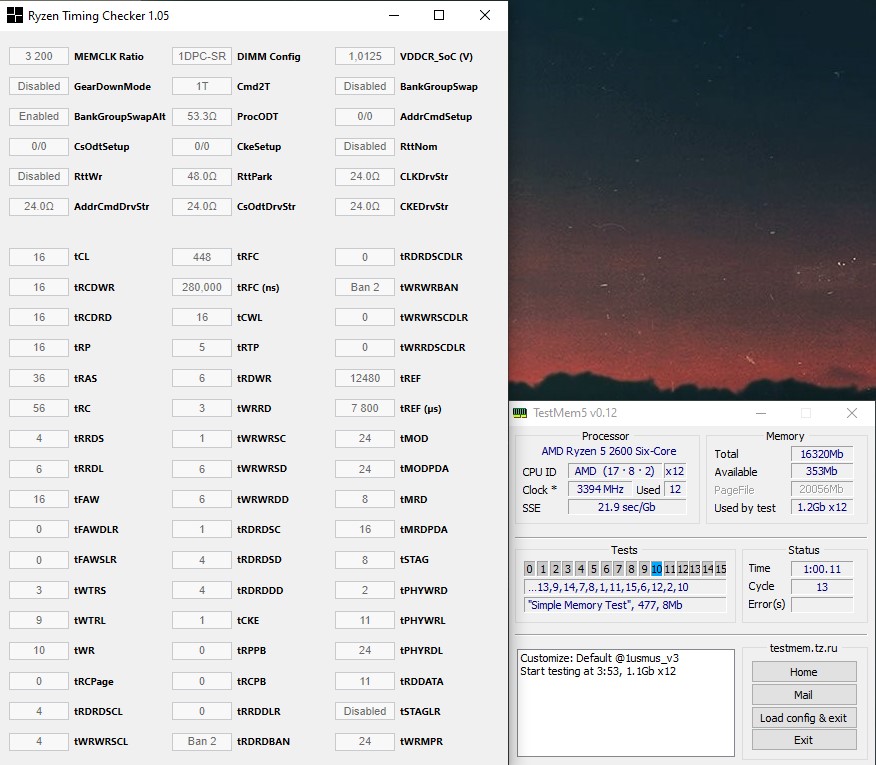Click the tWRMPR value 24

(x=365, y=742)
